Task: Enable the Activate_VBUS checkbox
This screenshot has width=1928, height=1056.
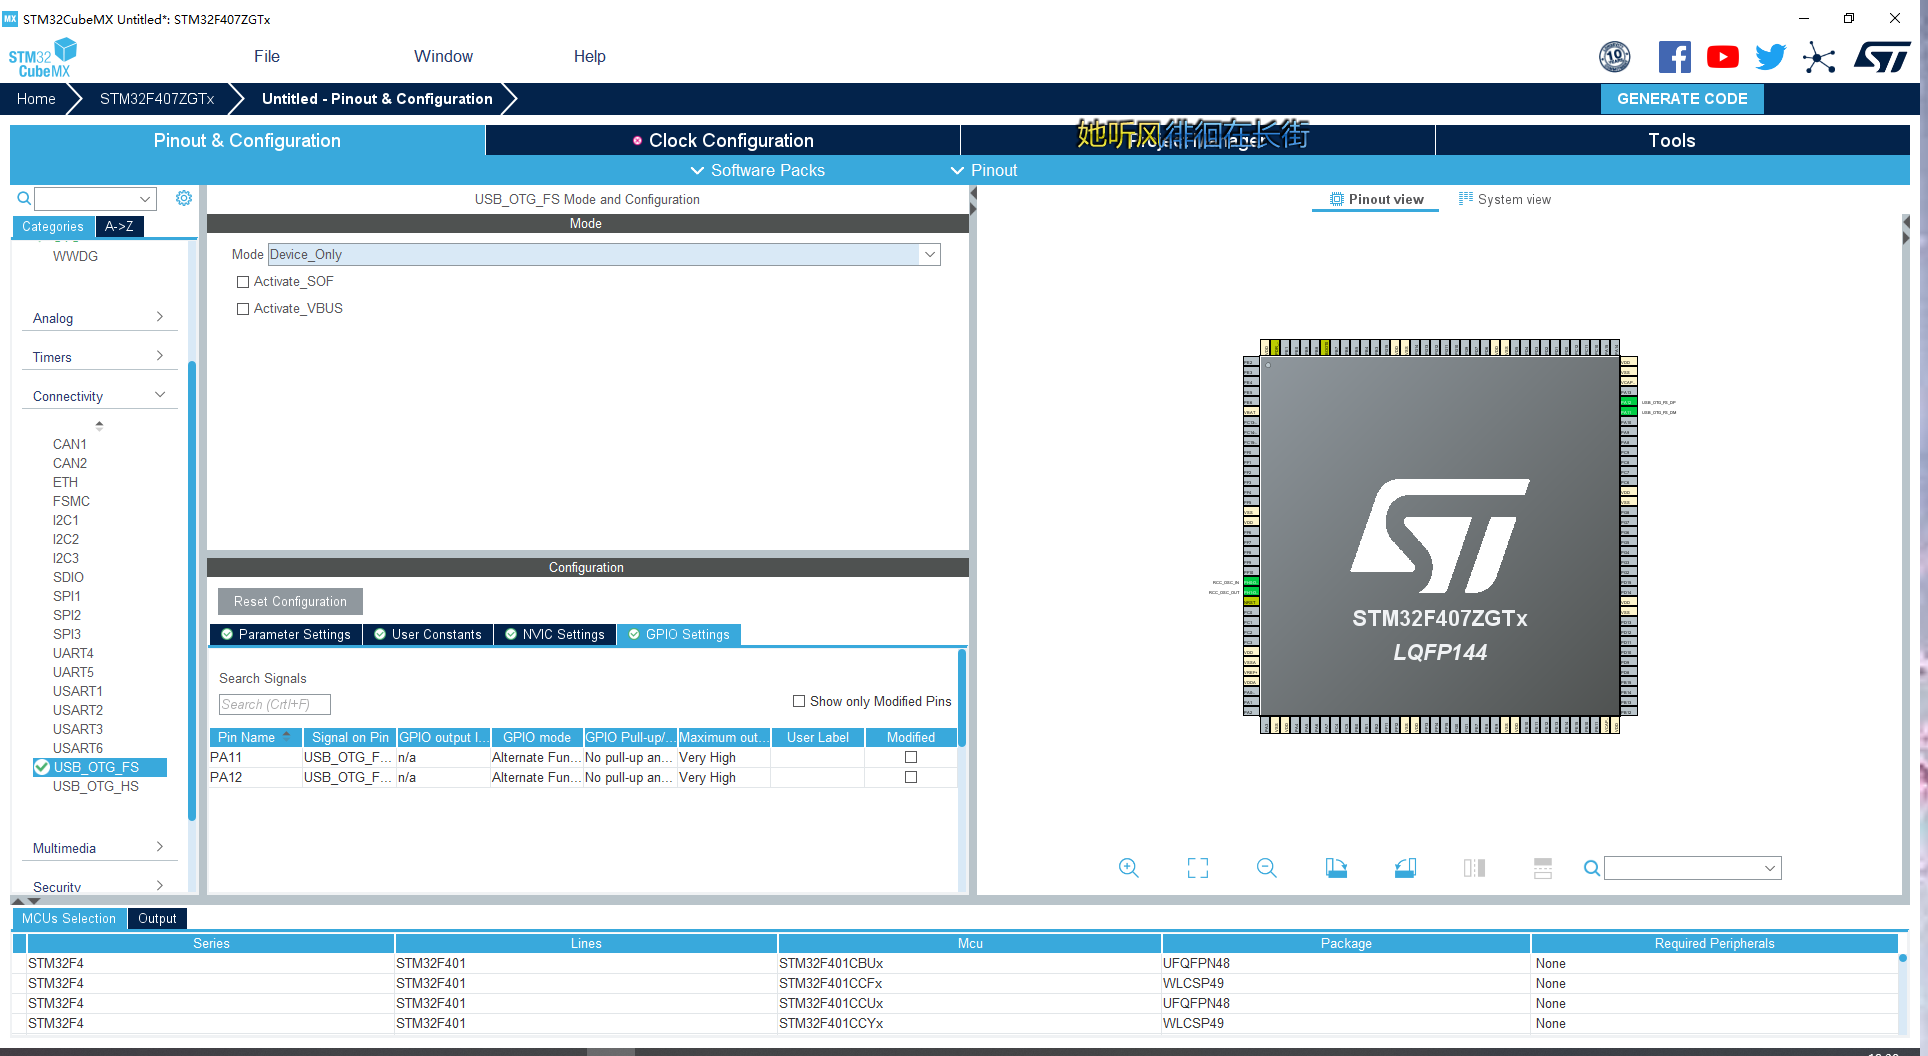Action: (x=243, y=309)
